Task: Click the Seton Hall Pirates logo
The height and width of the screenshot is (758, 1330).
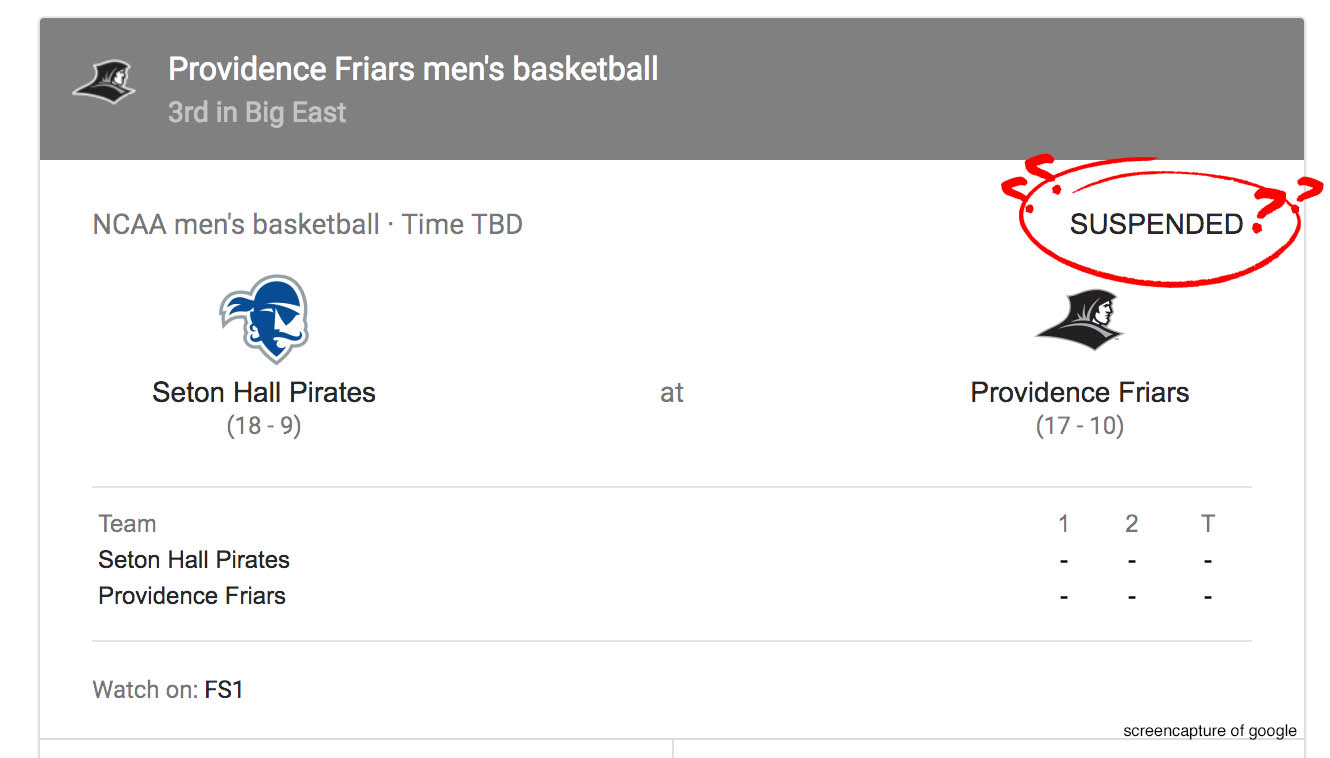Action: click(263, 319)
